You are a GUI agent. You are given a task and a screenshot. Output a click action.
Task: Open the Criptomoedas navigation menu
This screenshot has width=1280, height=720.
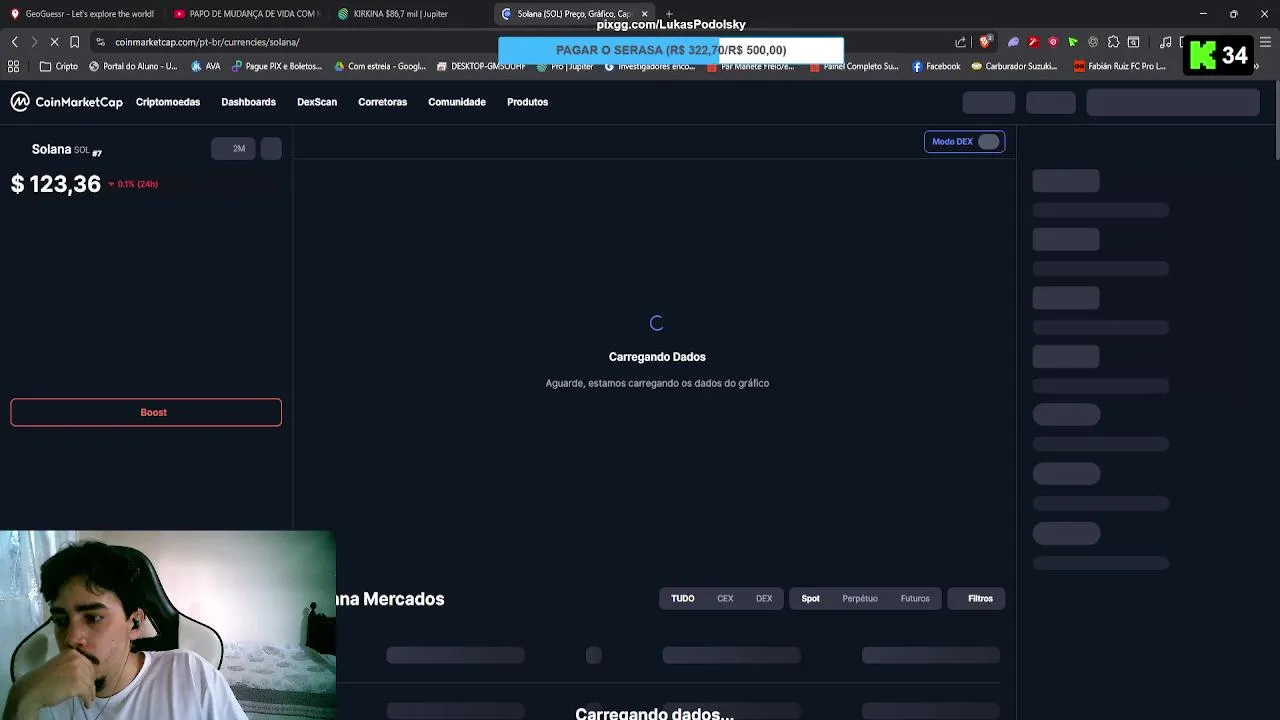point(168,102)
